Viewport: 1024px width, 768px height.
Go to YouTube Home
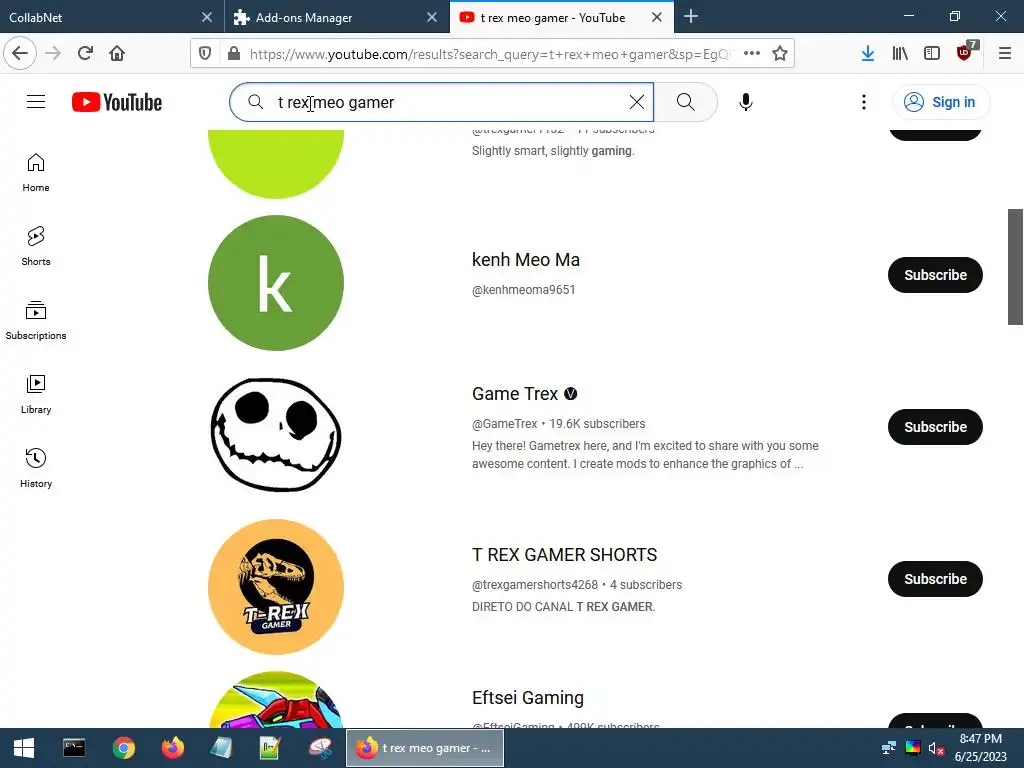pyautogui.click(x=36, y=172)
